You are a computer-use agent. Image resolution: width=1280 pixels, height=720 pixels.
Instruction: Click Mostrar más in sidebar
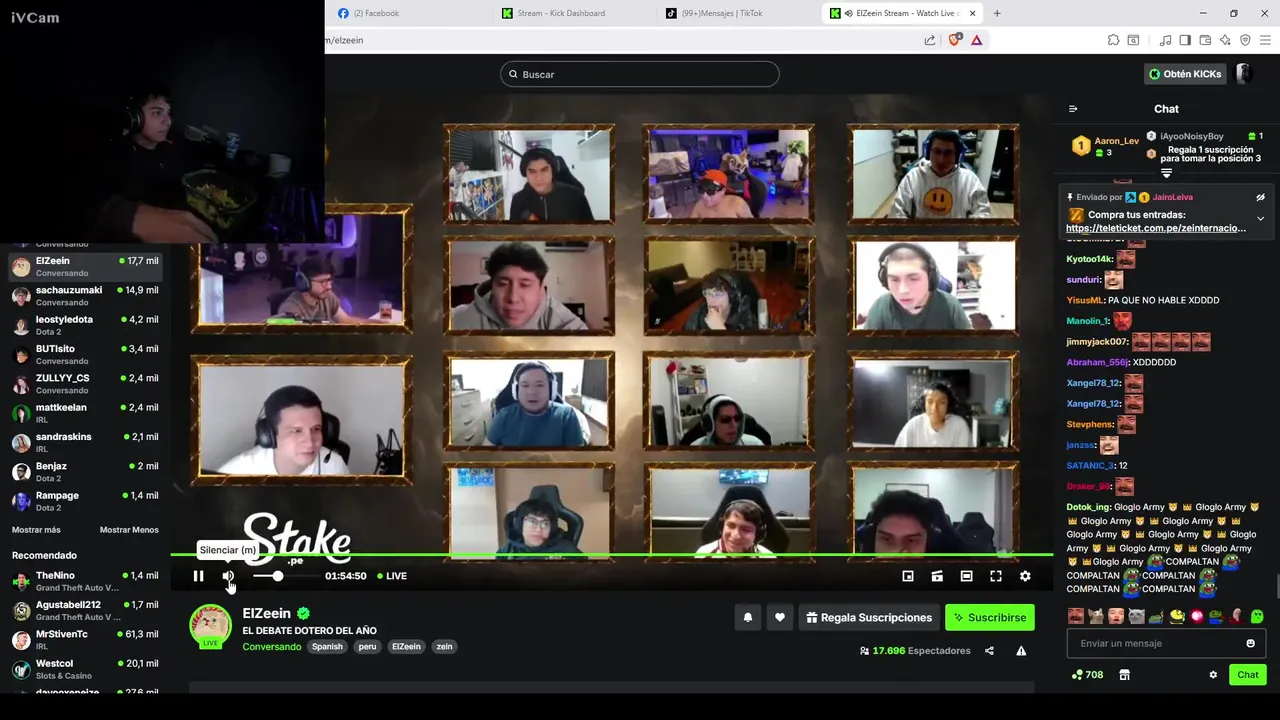click(x=36, y=530)
